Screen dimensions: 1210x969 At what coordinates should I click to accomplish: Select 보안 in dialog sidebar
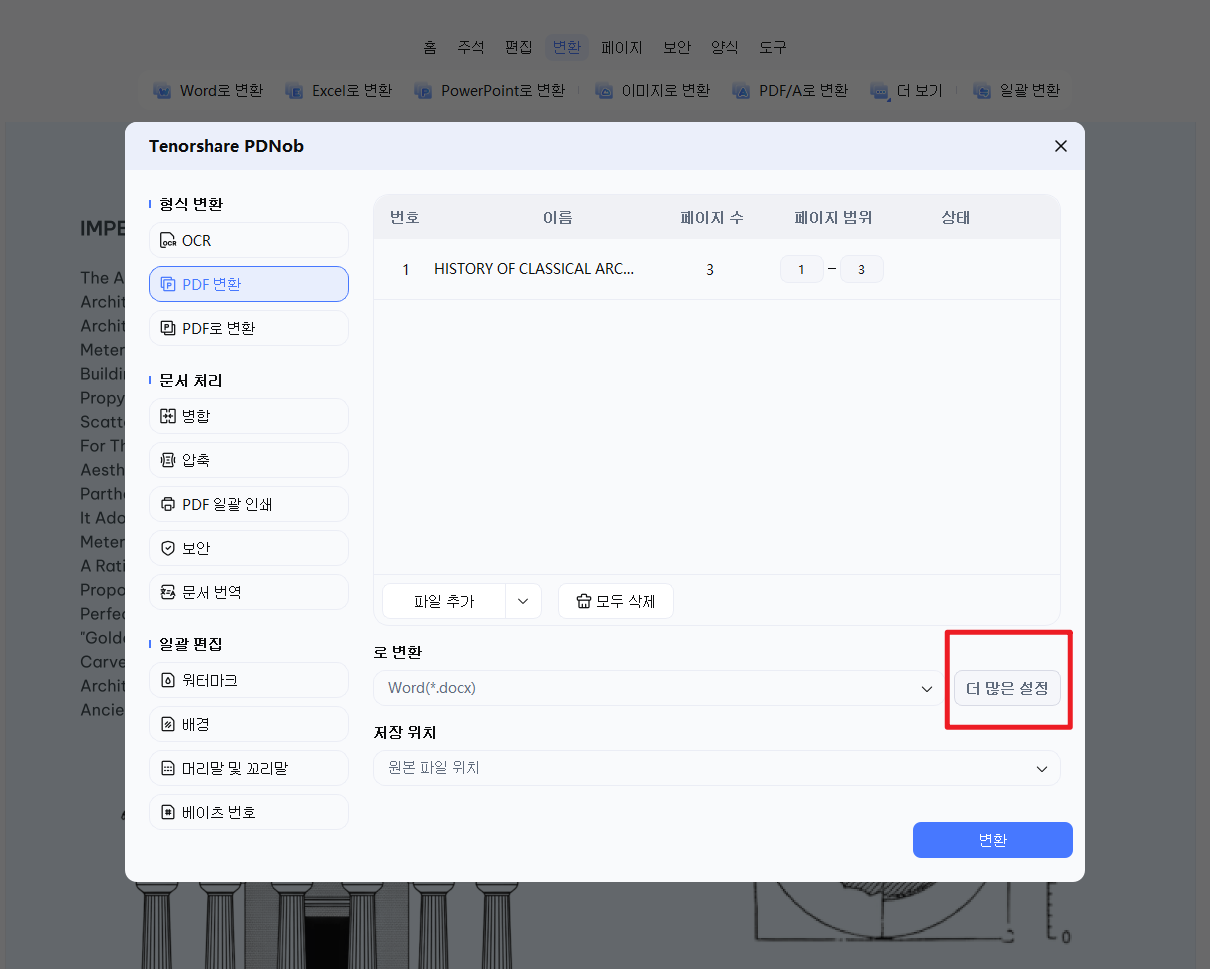click(x=249, y=548)
